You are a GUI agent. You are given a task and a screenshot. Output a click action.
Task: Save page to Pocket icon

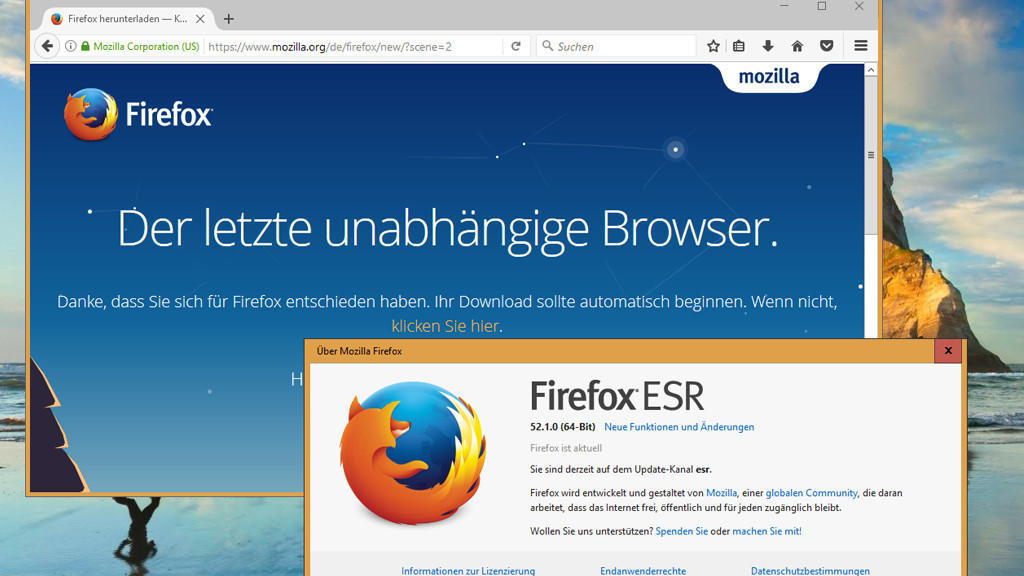(827, 46)
